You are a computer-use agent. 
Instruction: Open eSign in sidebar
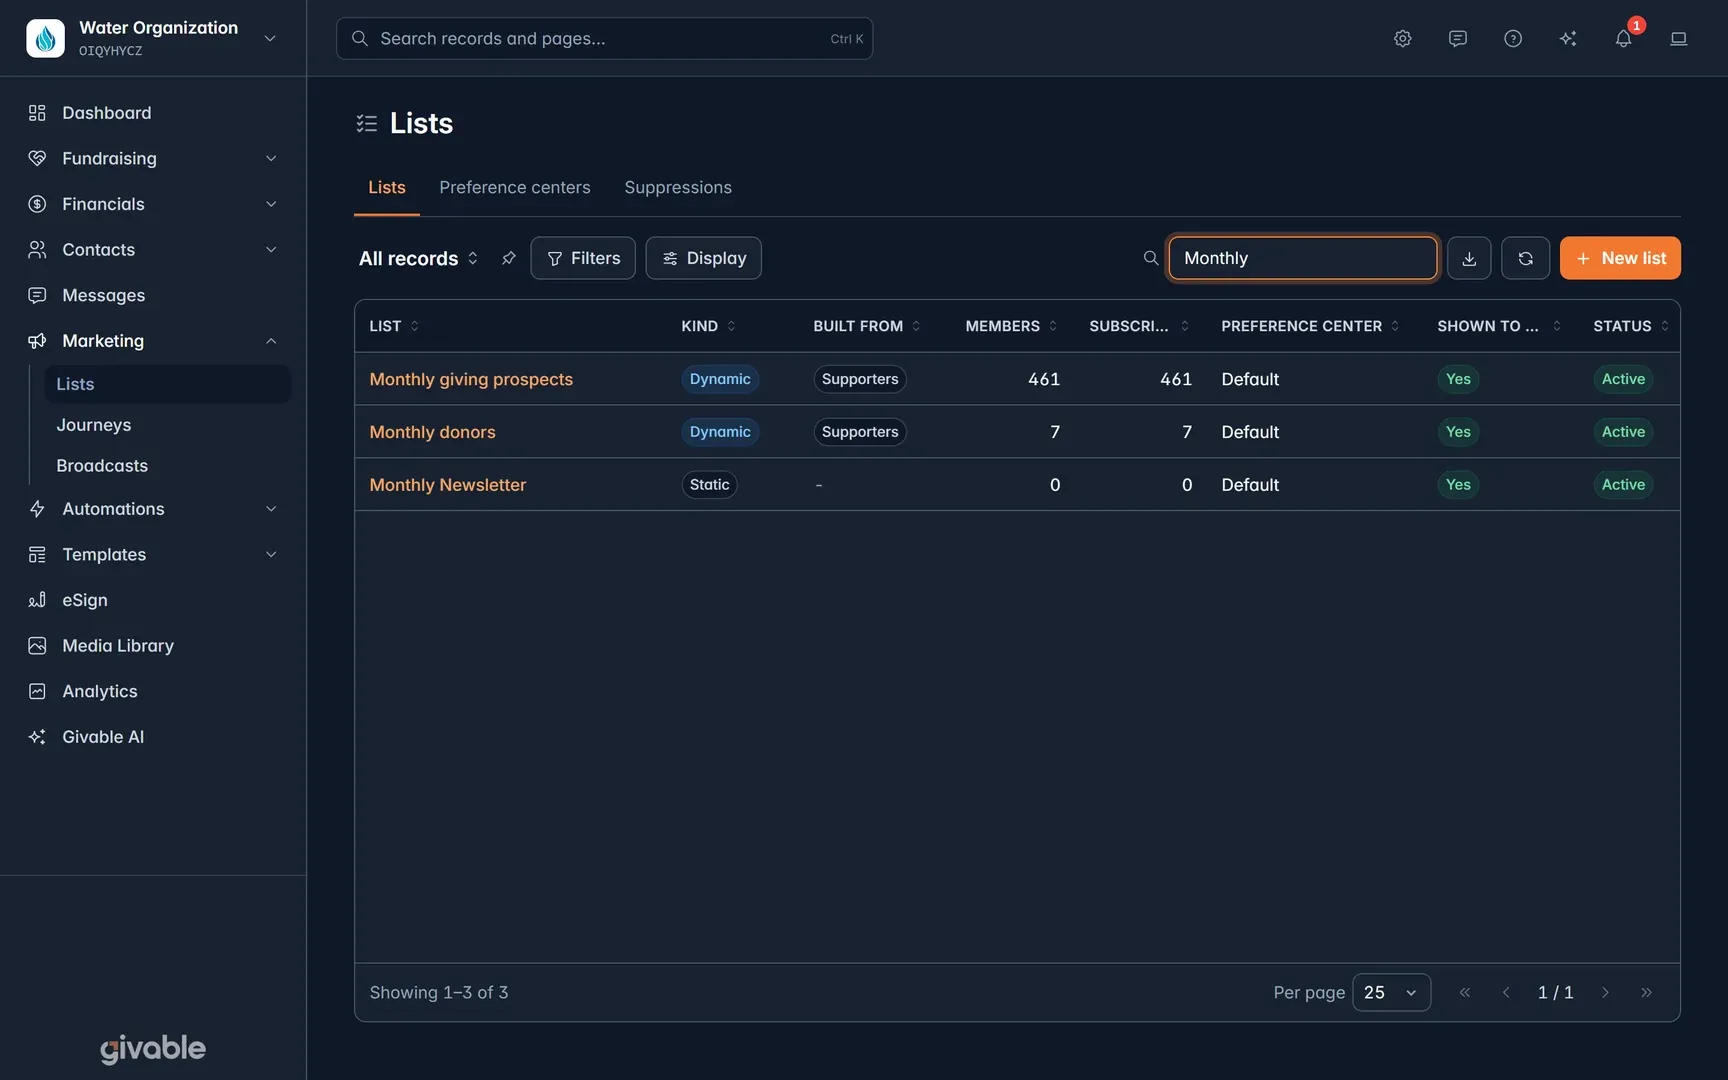coord(153,600)
